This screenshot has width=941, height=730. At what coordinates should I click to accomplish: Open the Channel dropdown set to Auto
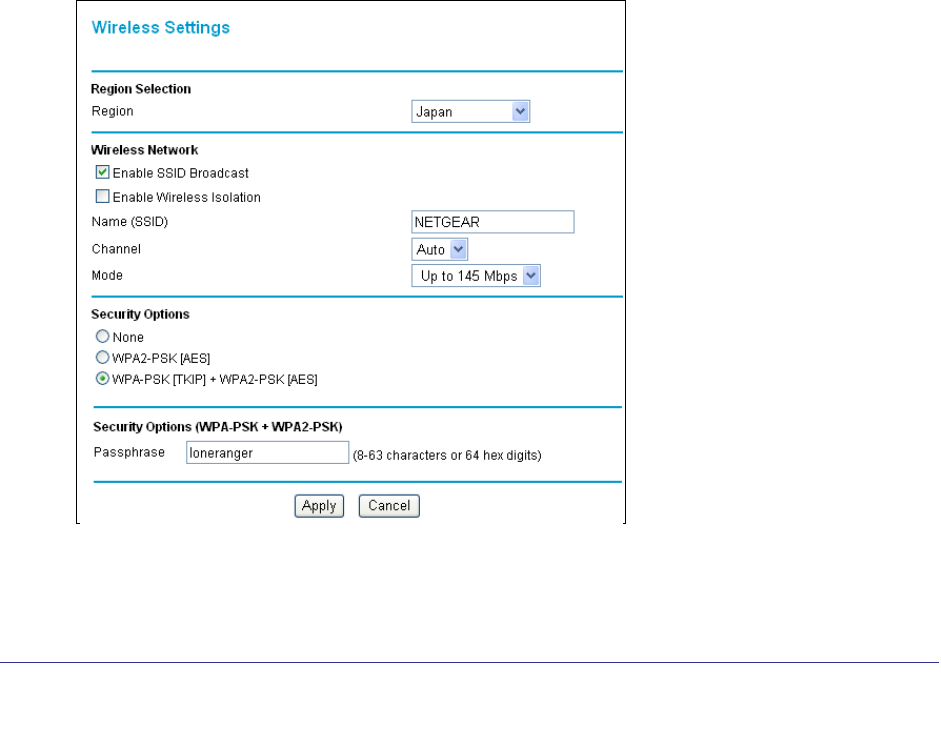pos(439,249)
